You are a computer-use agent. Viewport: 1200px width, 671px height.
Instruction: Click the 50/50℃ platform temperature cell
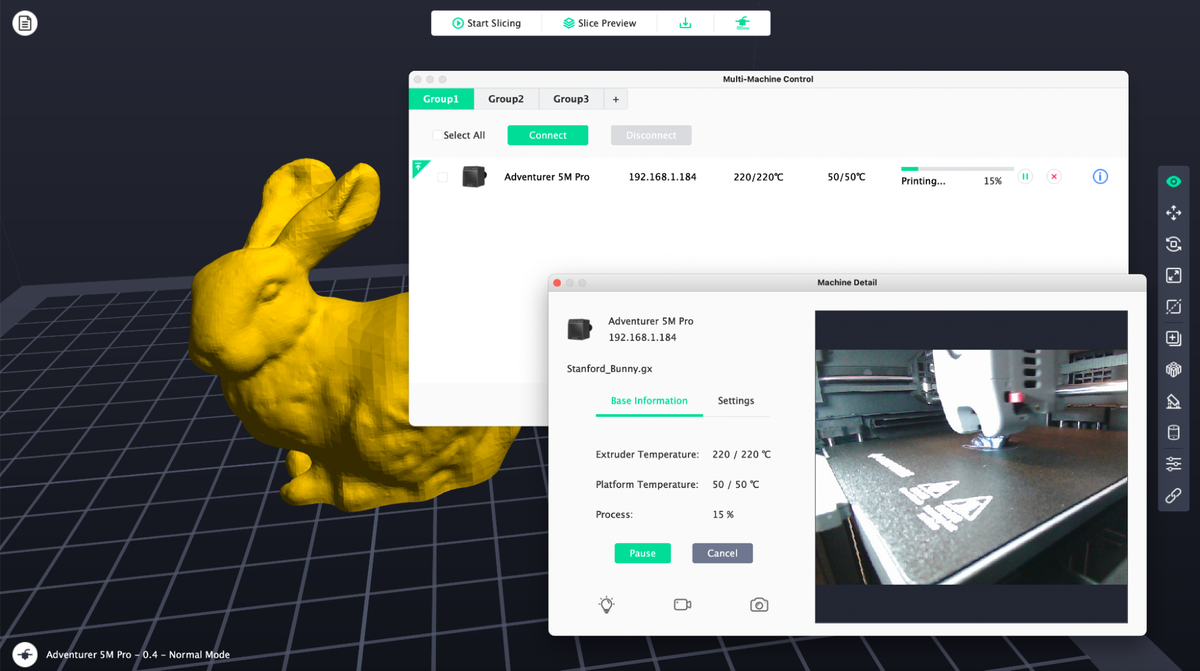(x=846, y=177)
